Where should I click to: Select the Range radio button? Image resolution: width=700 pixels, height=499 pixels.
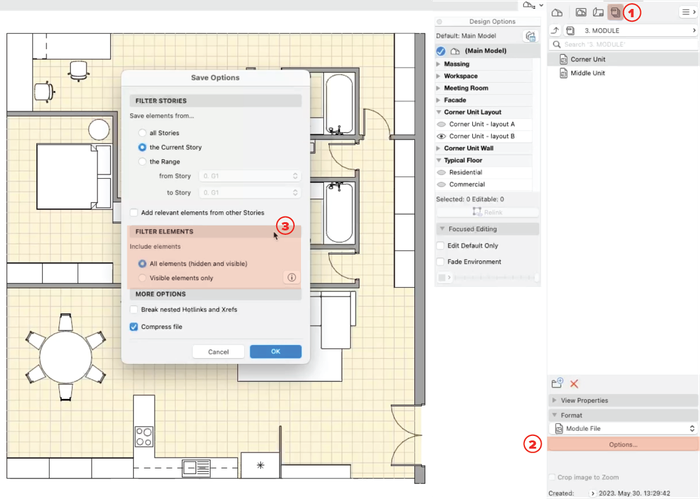(x=142, y=162)
